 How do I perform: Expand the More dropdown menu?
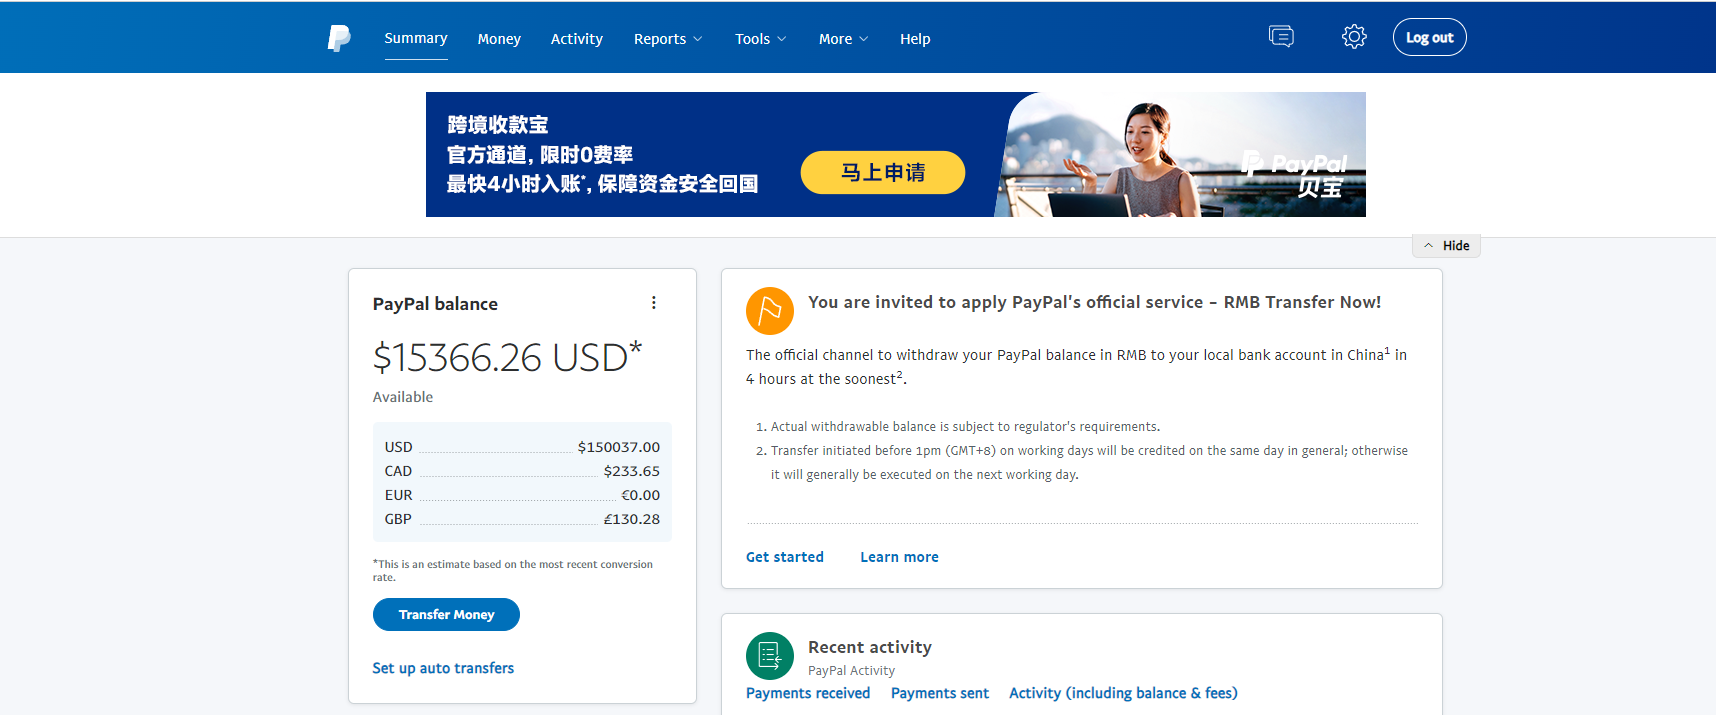click(x=843, y=39)
